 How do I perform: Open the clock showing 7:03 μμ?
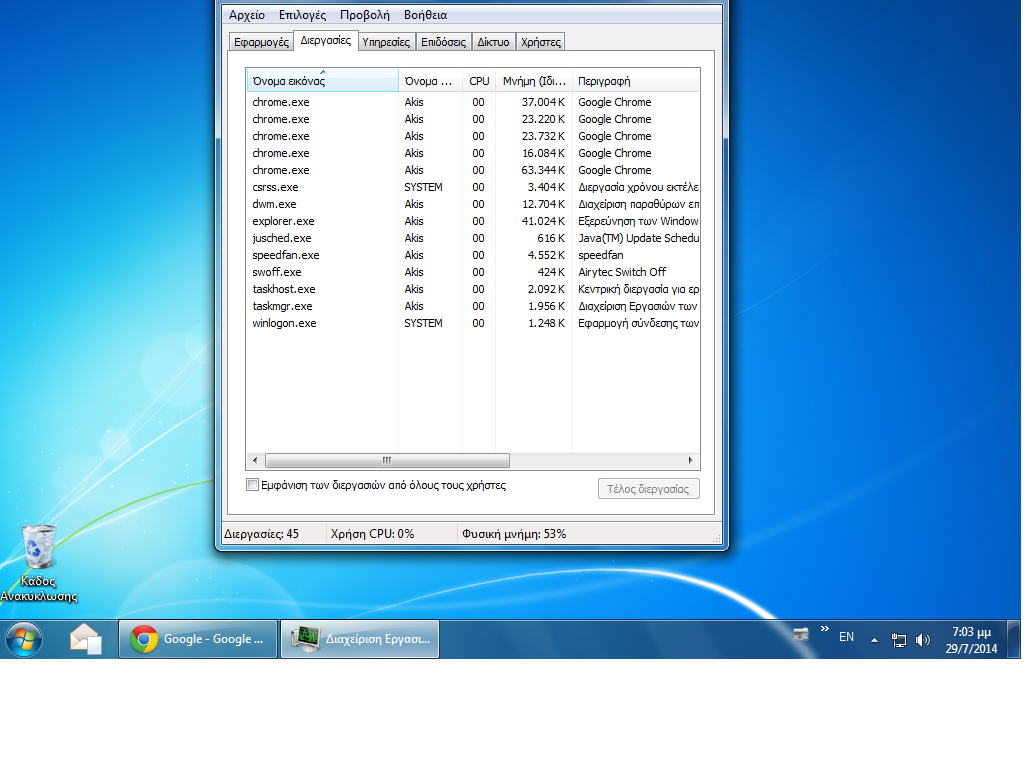coord(971,640)
